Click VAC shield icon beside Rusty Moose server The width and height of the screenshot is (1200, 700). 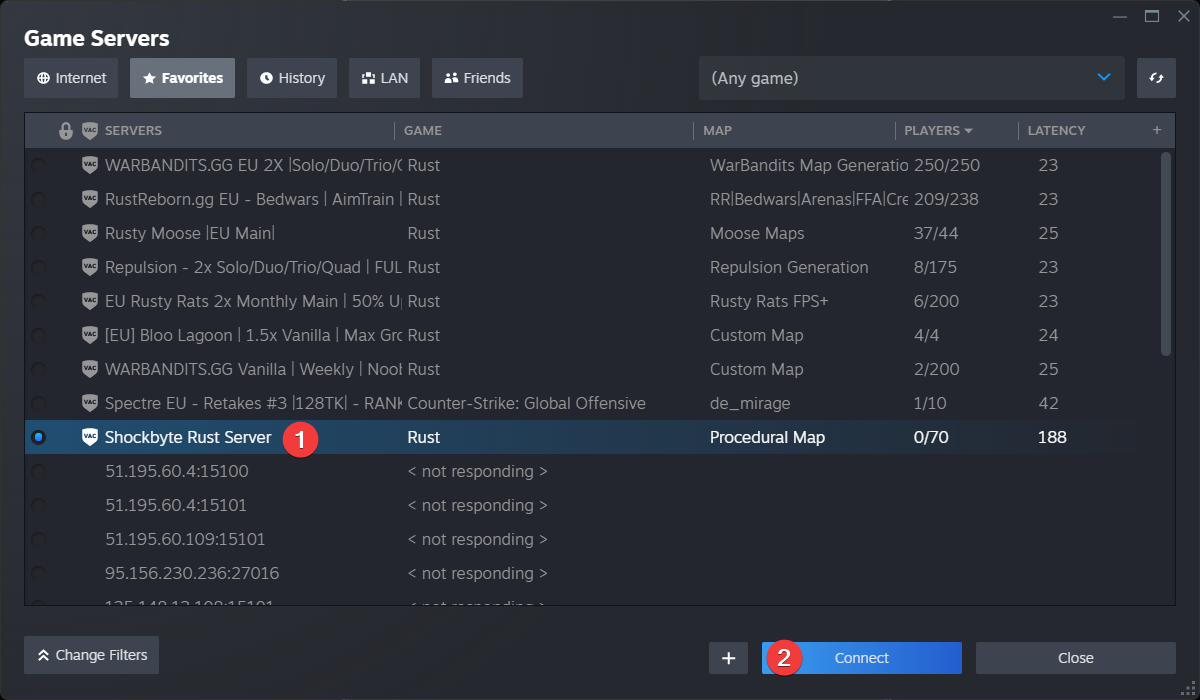(90, 233)
